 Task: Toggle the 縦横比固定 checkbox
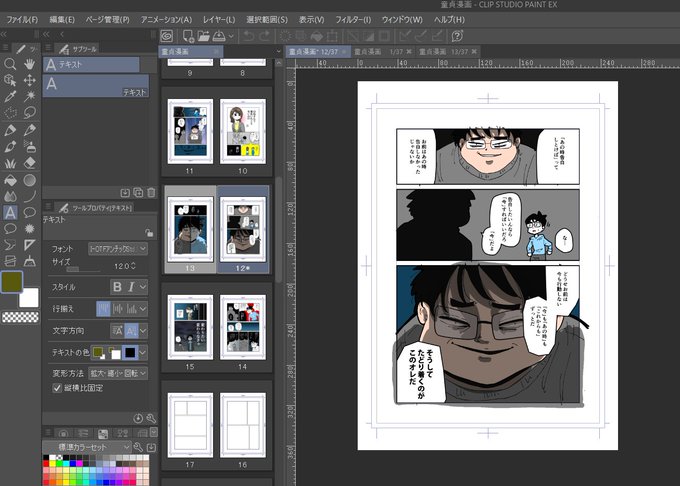[x=57, y=388]
